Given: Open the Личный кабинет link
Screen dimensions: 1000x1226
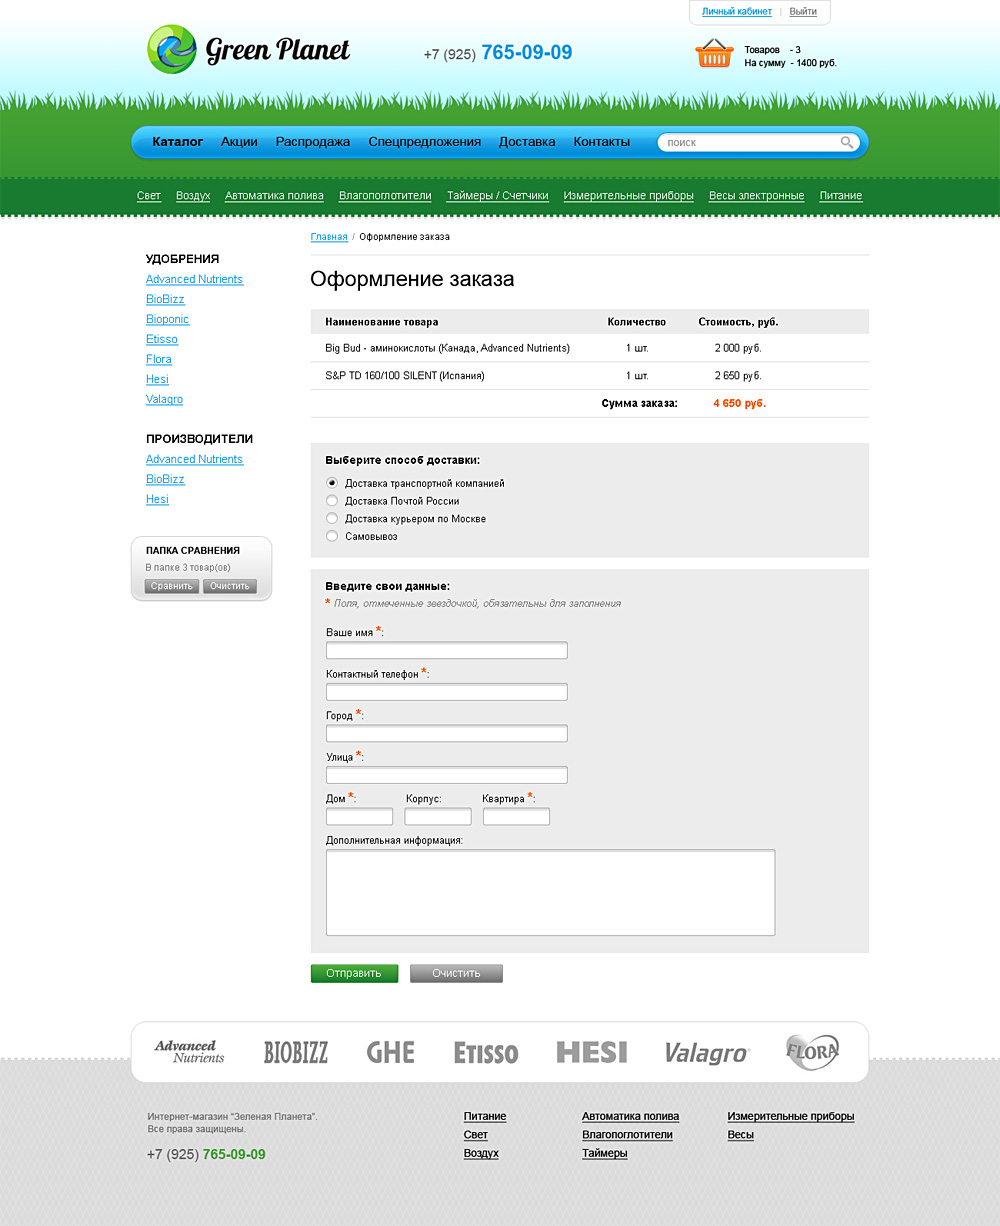Looking at the screenshot, I should point(736,12).
